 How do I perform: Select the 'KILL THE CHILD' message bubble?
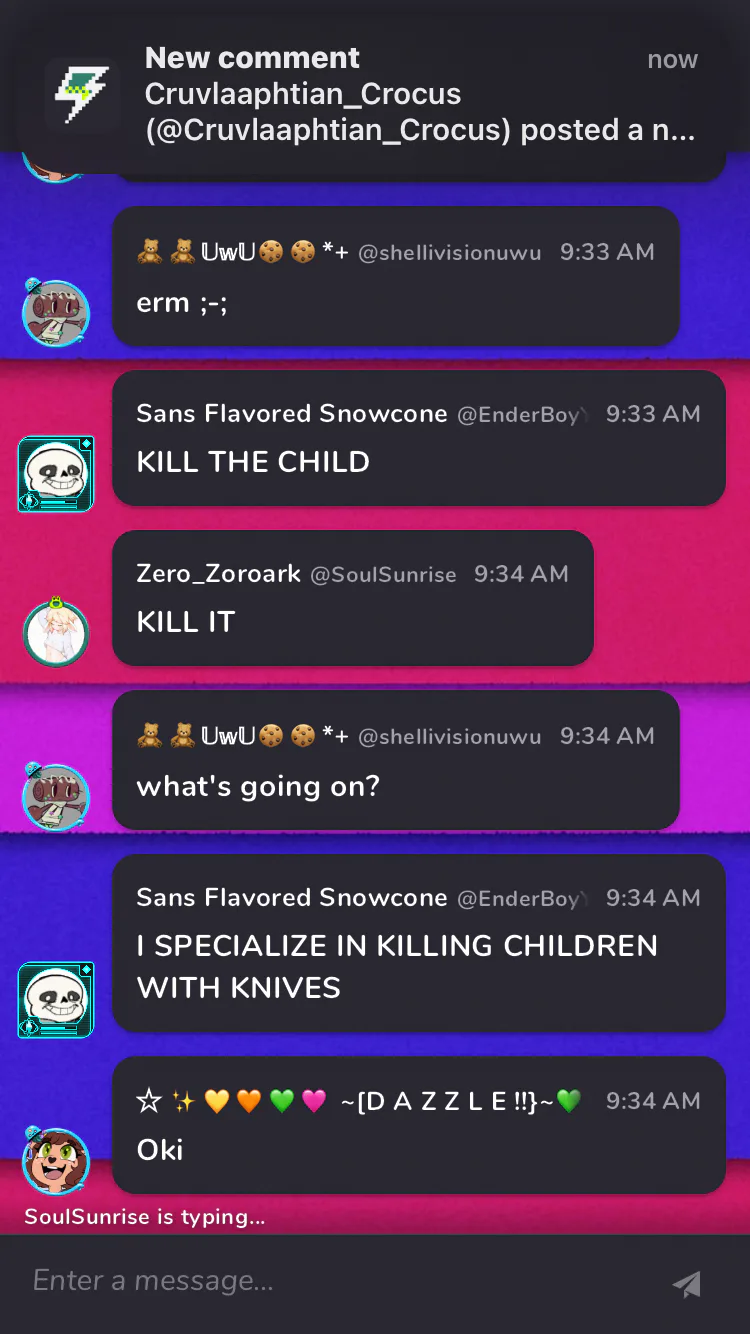point(419,438)
